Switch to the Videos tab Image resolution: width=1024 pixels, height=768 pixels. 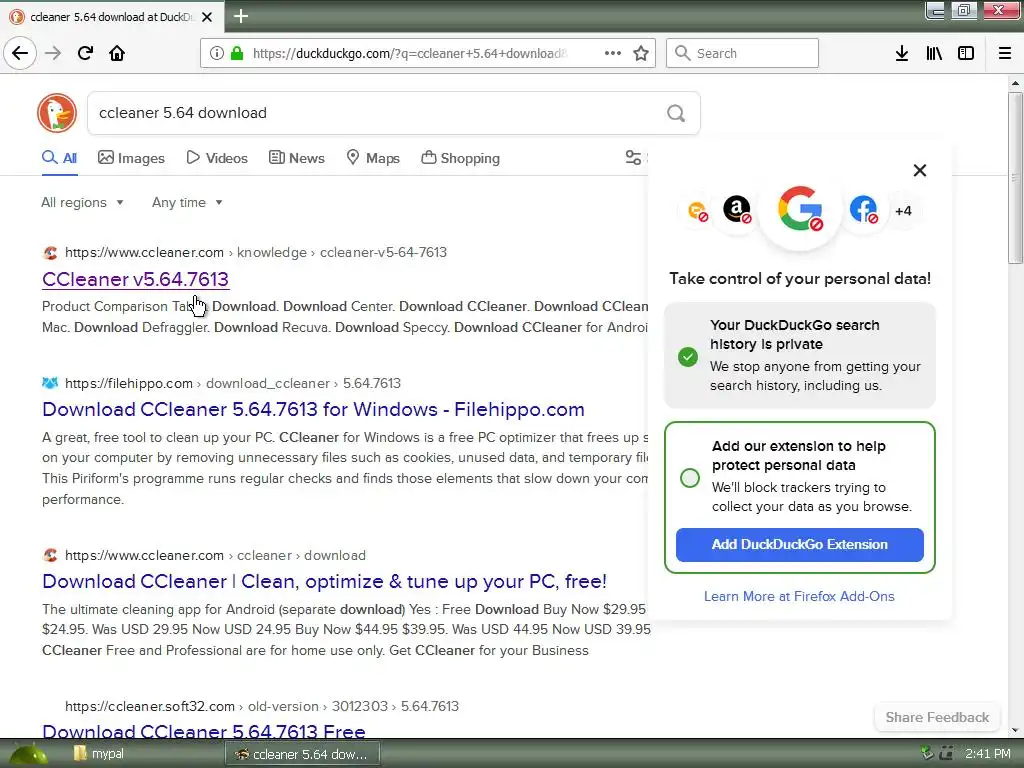pyautogui.click(x=217, y=158)
